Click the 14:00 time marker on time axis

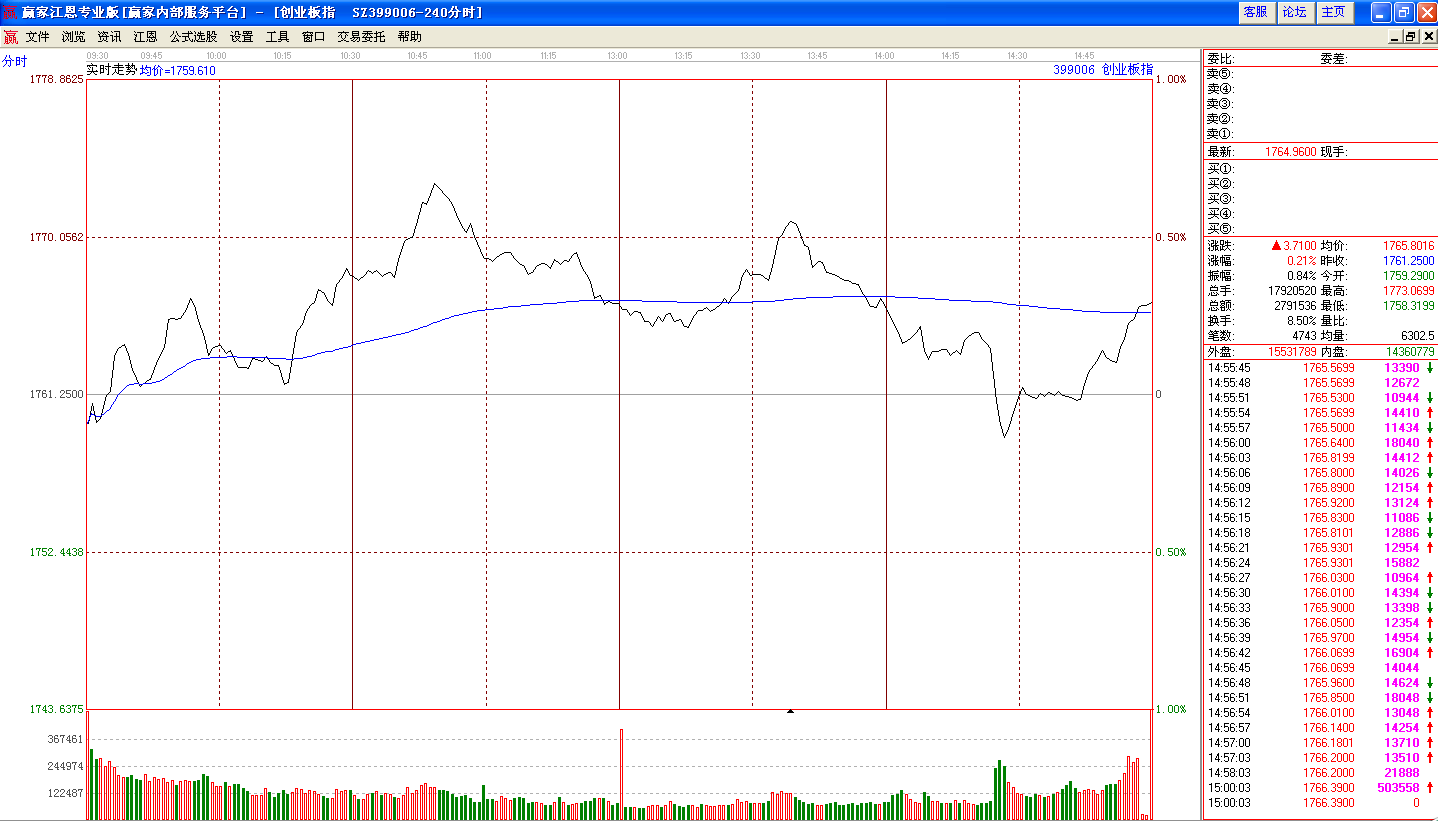click(884, 55)
